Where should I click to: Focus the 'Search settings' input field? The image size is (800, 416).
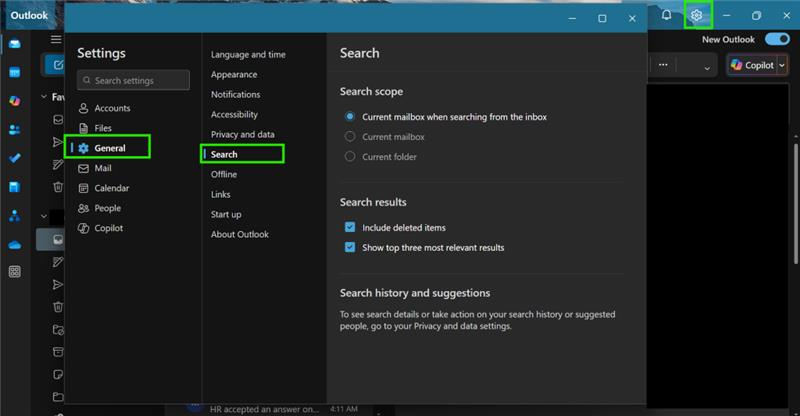click(134, 80)
